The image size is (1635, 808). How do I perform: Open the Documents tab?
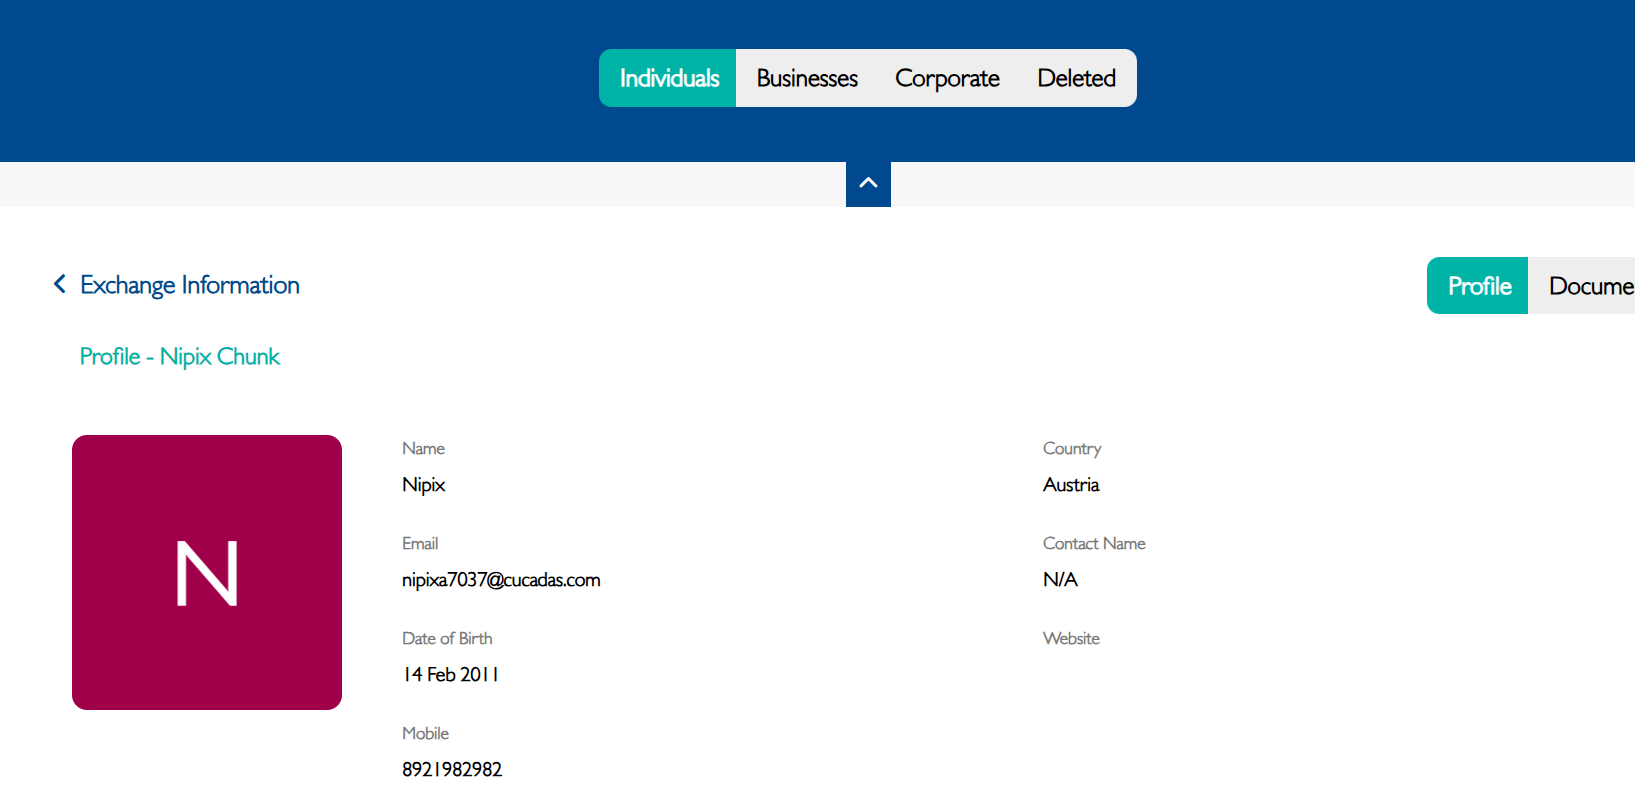[1589, 286]
